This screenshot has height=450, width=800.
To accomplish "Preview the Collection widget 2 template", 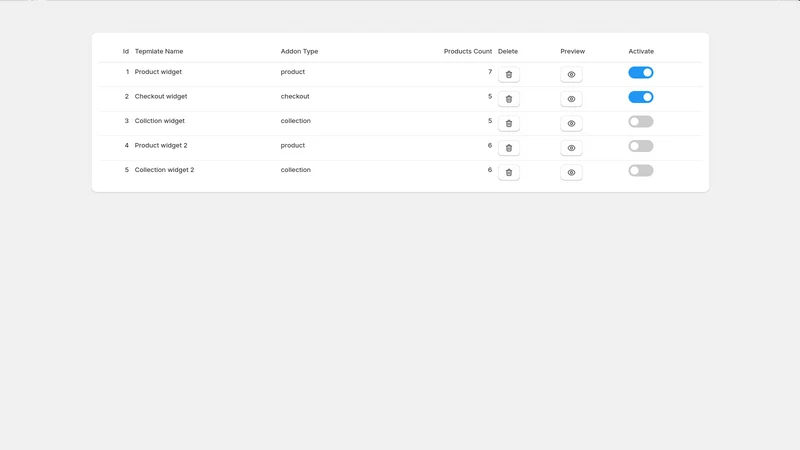I will coord(571,172).
